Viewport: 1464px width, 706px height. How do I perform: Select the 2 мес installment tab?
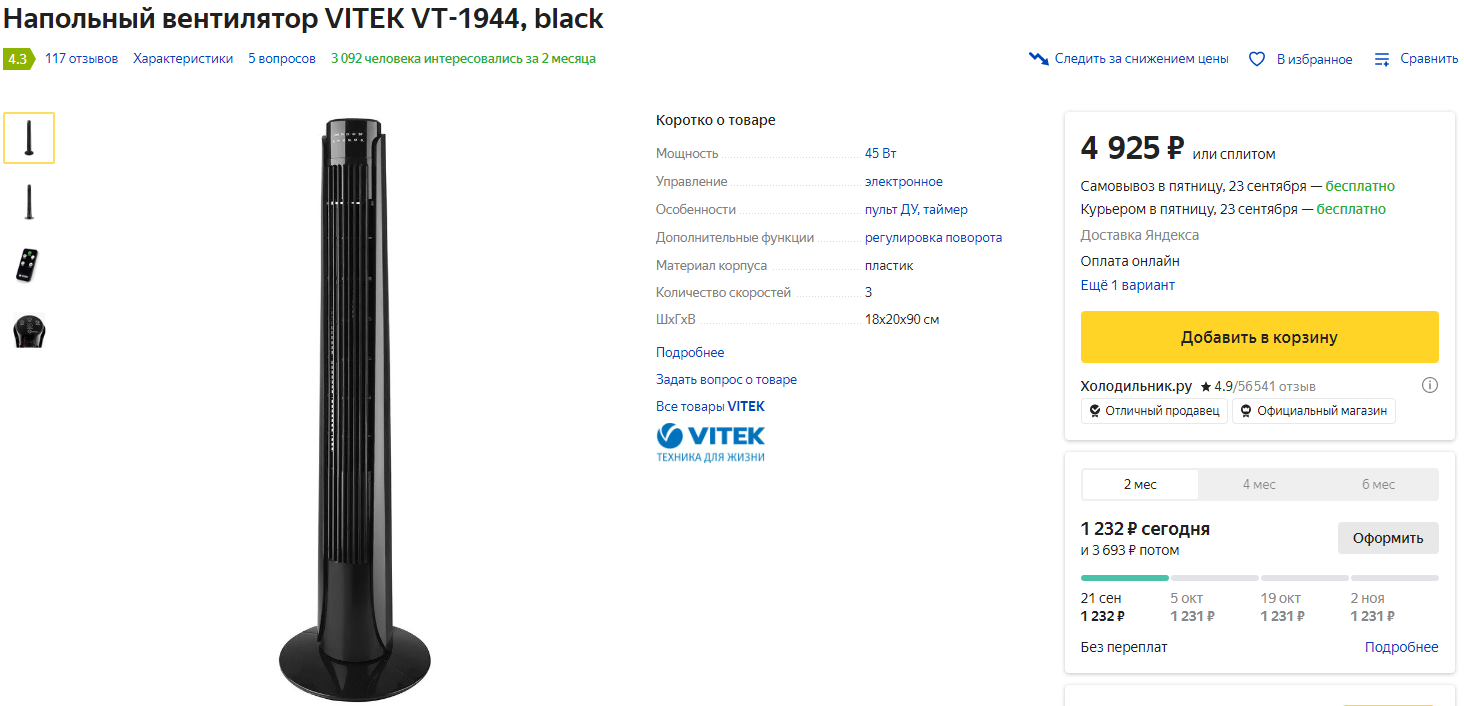1140,484
